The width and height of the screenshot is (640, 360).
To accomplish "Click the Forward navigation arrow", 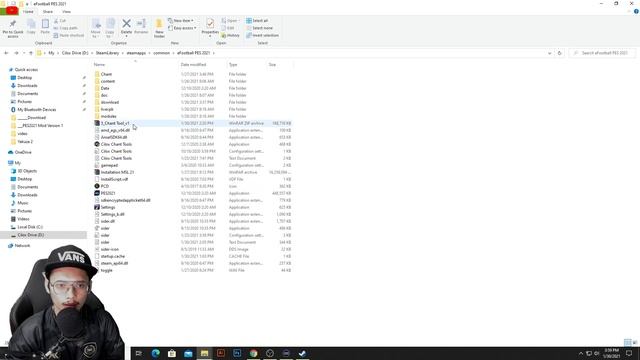I will tap(16, 53).
